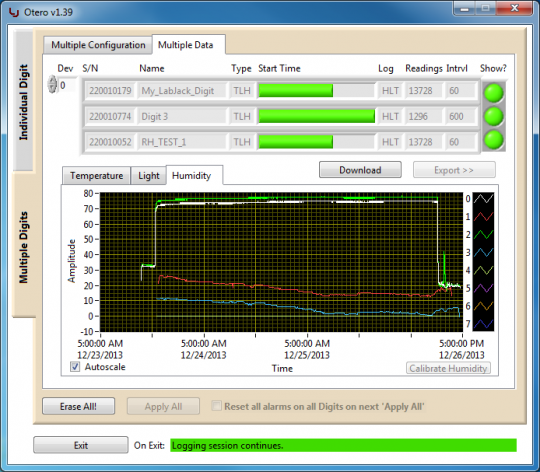Image resolution: width=540 pixels, height=472 pixels.
Task: Select the green plot 2 legend icon
Action: coord(484,234)
